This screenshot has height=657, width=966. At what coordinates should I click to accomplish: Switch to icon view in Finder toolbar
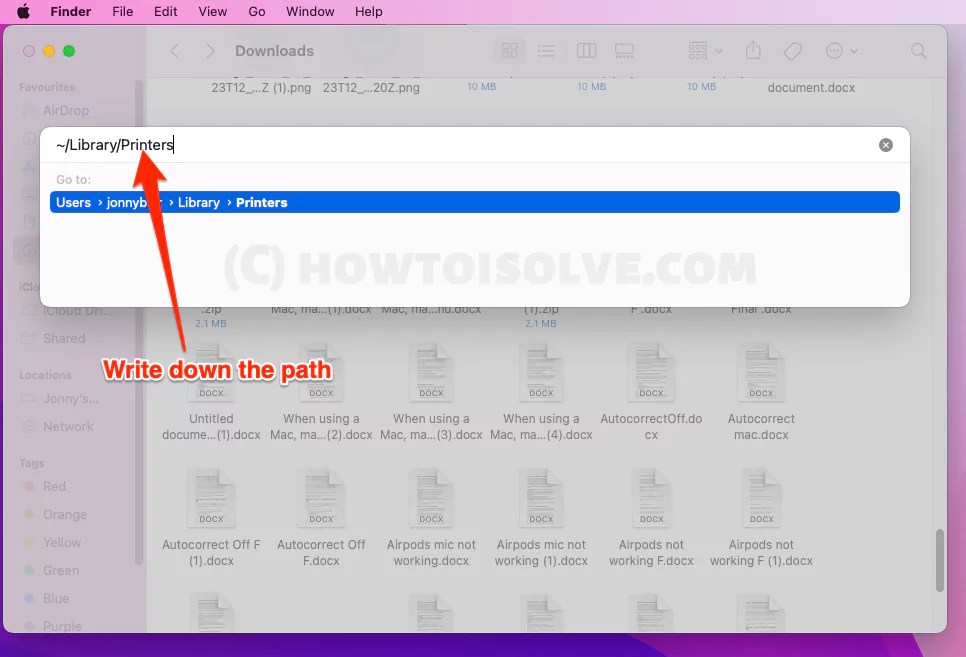[x=510, y=50]
